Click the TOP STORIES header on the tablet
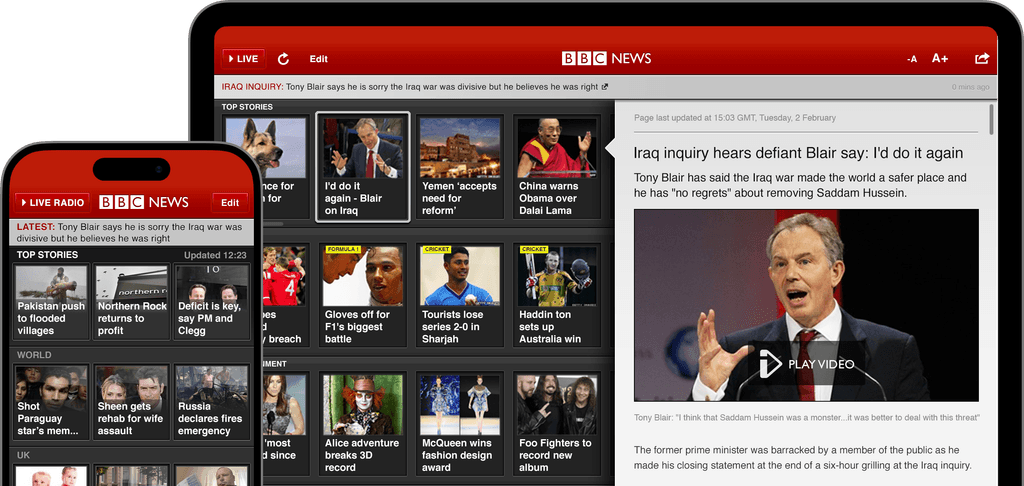The width and height of the screenshot is (1024, 486). 247,106
